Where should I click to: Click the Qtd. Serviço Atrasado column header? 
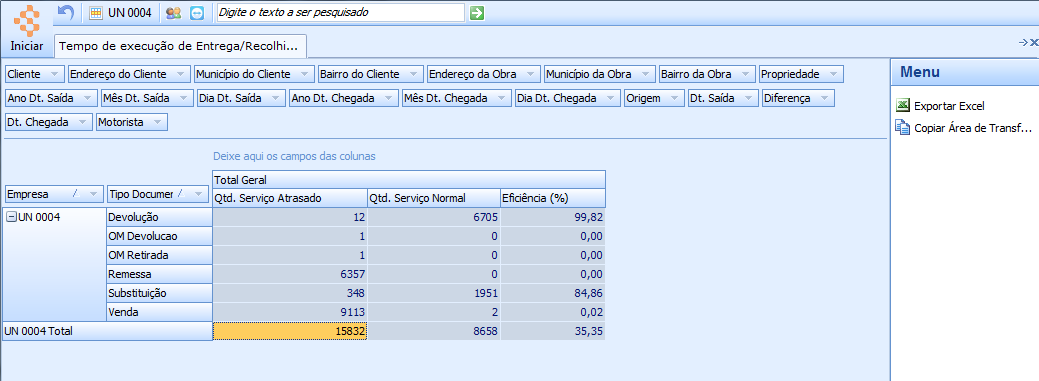point(290,197)
